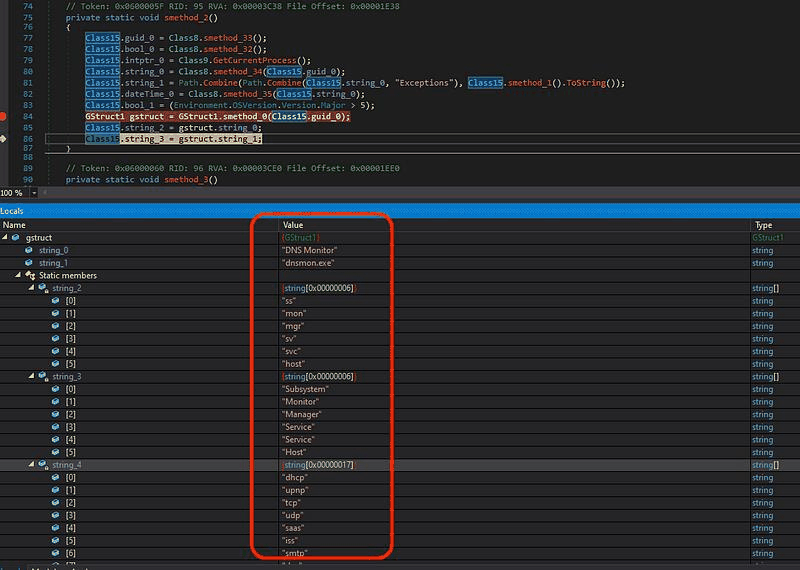This screenshot has width=800, height=570.
Task: Select the "smtp" value in row [6]
Action: coord(294,553)
